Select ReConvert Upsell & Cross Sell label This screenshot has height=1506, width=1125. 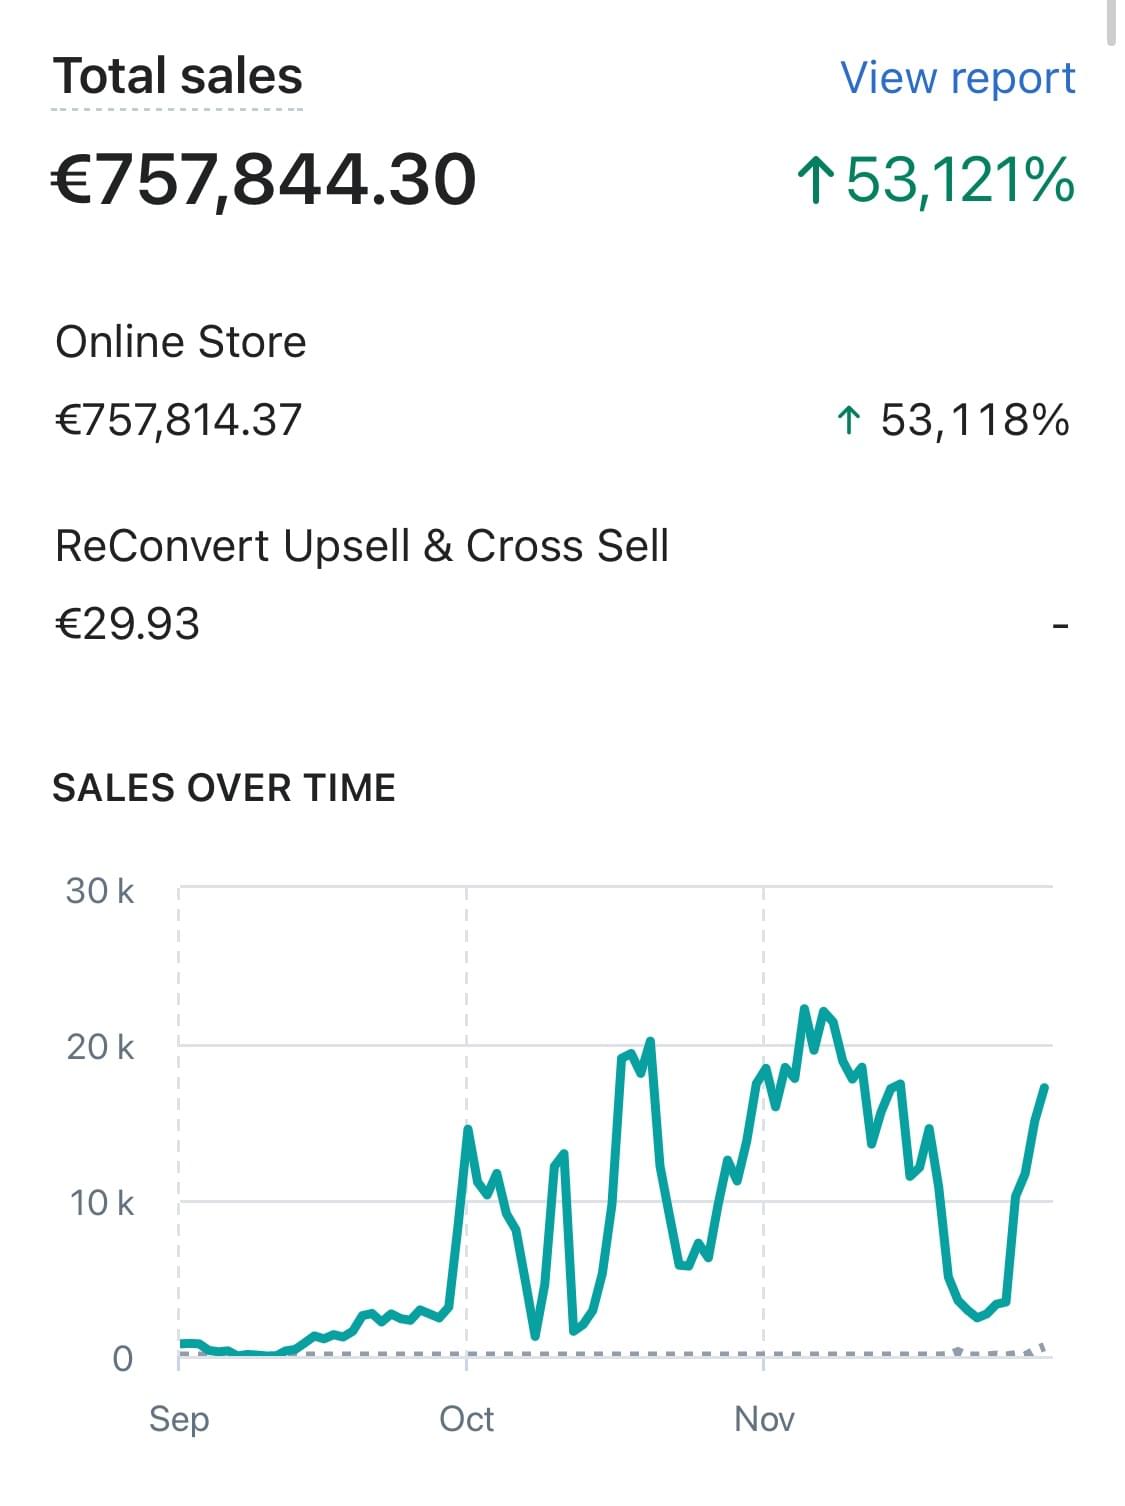362,546
